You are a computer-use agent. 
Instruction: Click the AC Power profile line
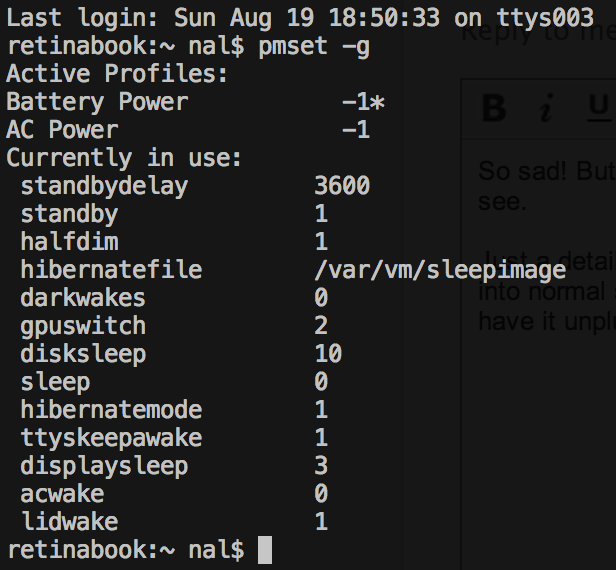point(62,130)
